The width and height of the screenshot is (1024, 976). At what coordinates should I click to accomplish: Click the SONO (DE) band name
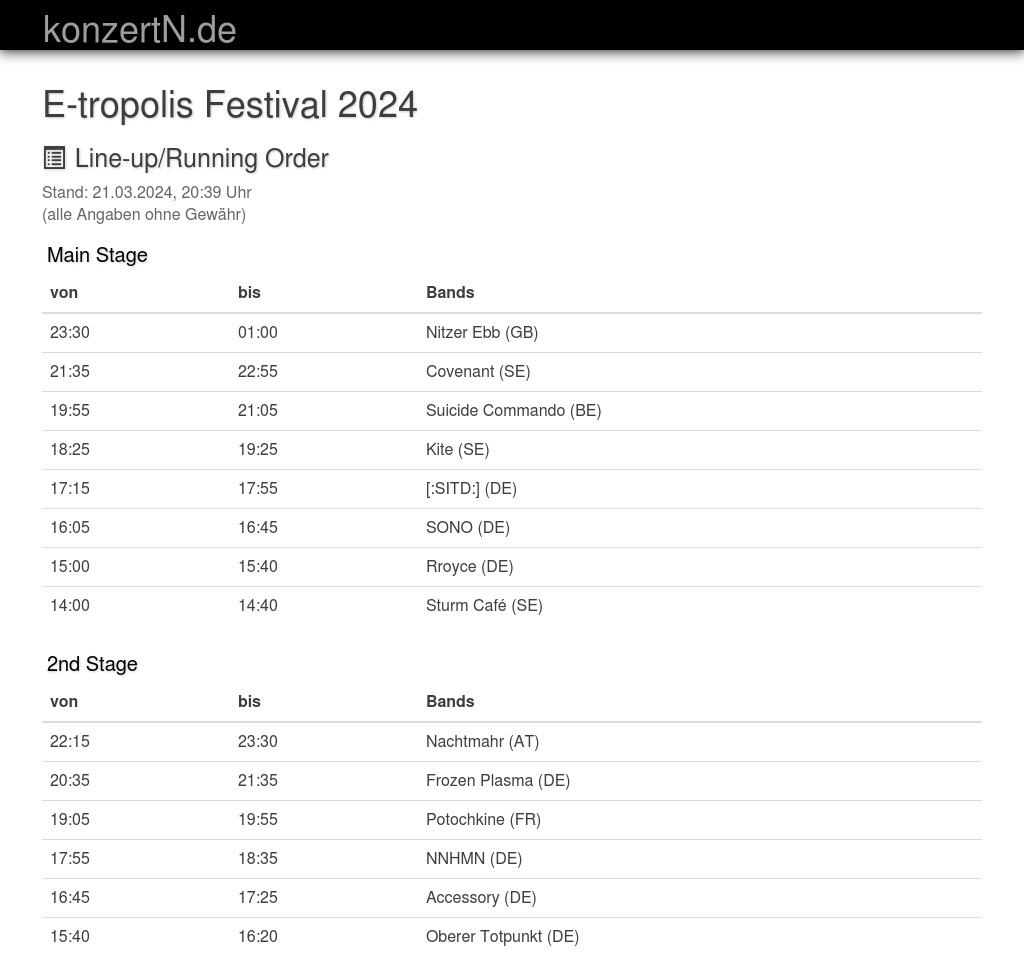click(468, 528)
